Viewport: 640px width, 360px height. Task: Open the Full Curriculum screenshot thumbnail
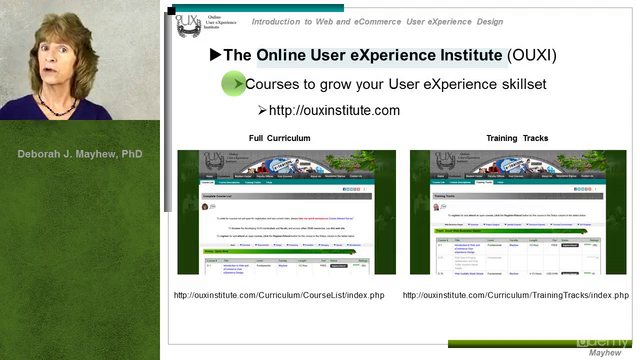click(x=287, y=212)
